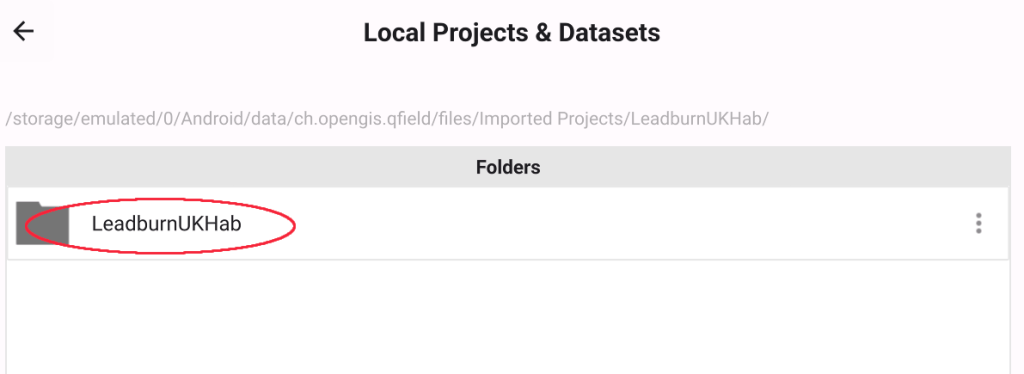Click the empty list area below folders

508,317
